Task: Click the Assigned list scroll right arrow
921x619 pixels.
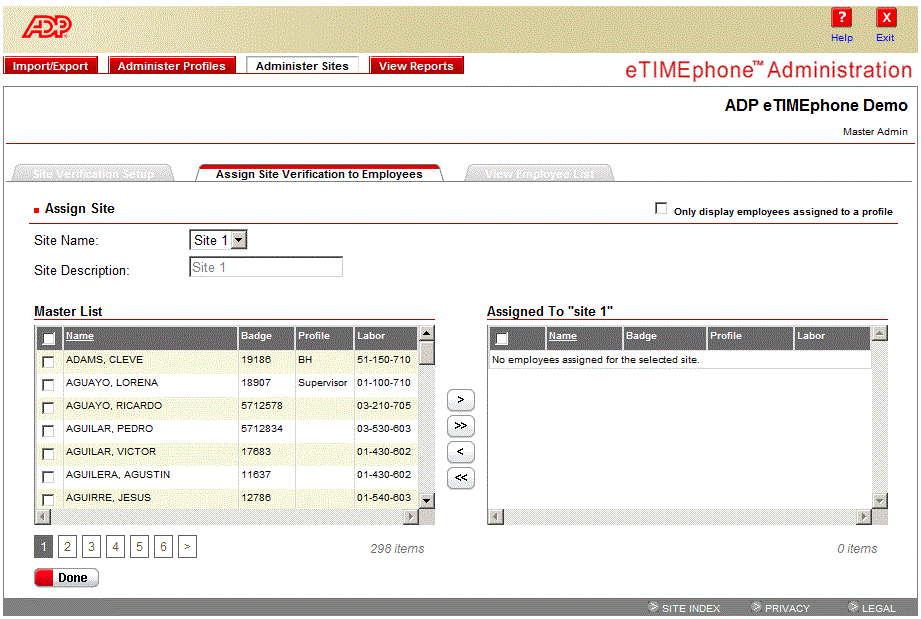Action: 863,517
